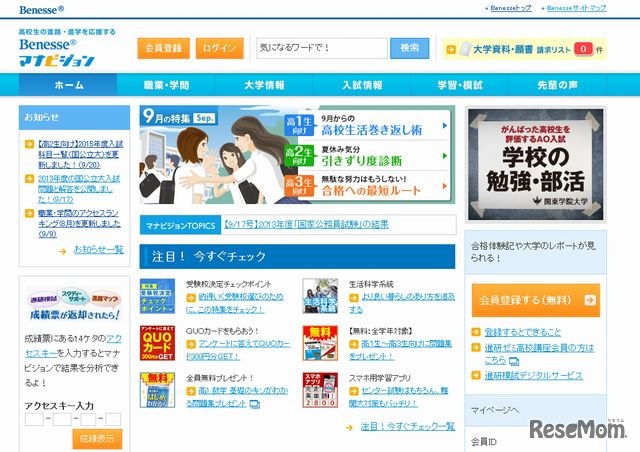Viewport: 640px width, 452px height.
Task: Open the Benesseサイトマップ link
Action: (x=576, y=8)
